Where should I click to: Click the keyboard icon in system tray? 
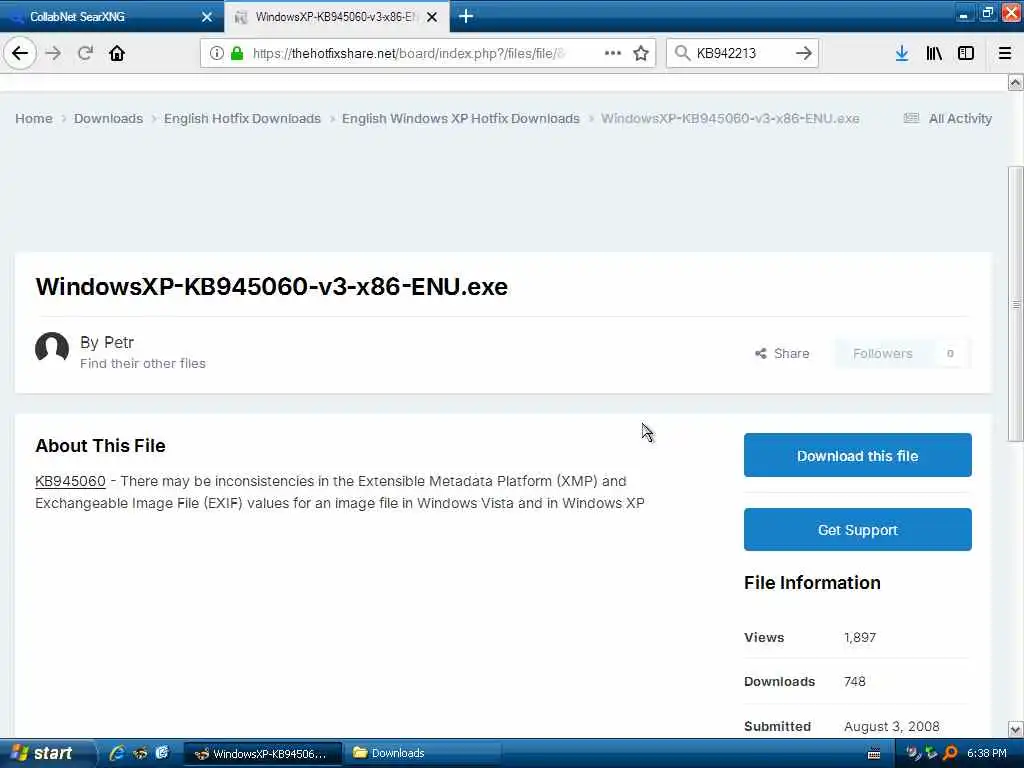pos(874,754)
